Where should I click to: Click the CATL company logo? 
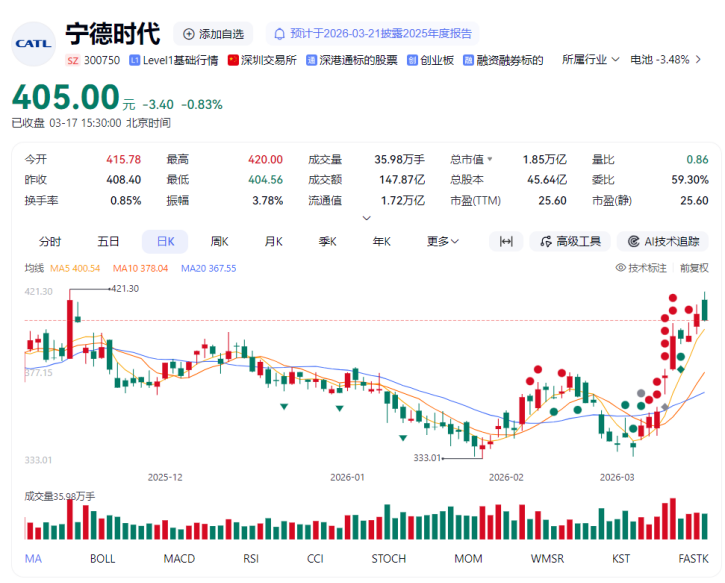tap(33, 42)
